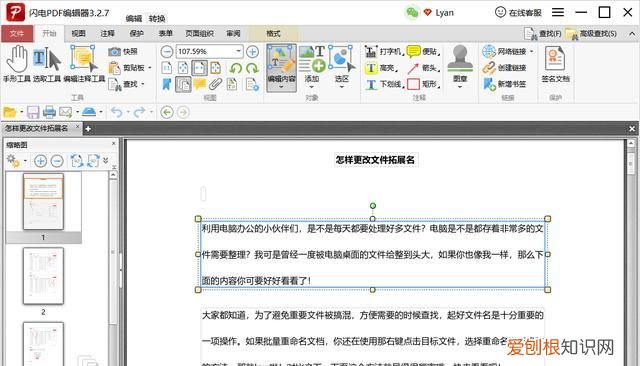This screenshot has height=366, width=640.
Task: Select the Arrow (箭头) annotation tool
Action: [424, 68]
